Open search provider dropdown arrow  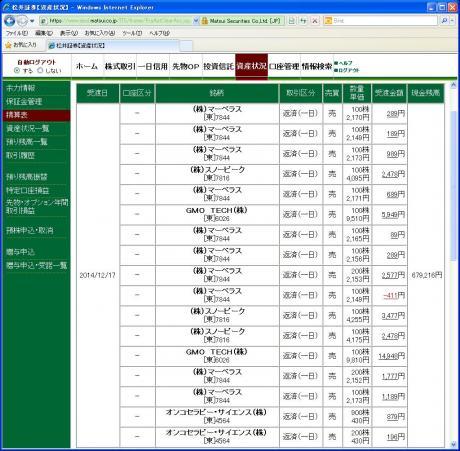click(x=452, y=21)
